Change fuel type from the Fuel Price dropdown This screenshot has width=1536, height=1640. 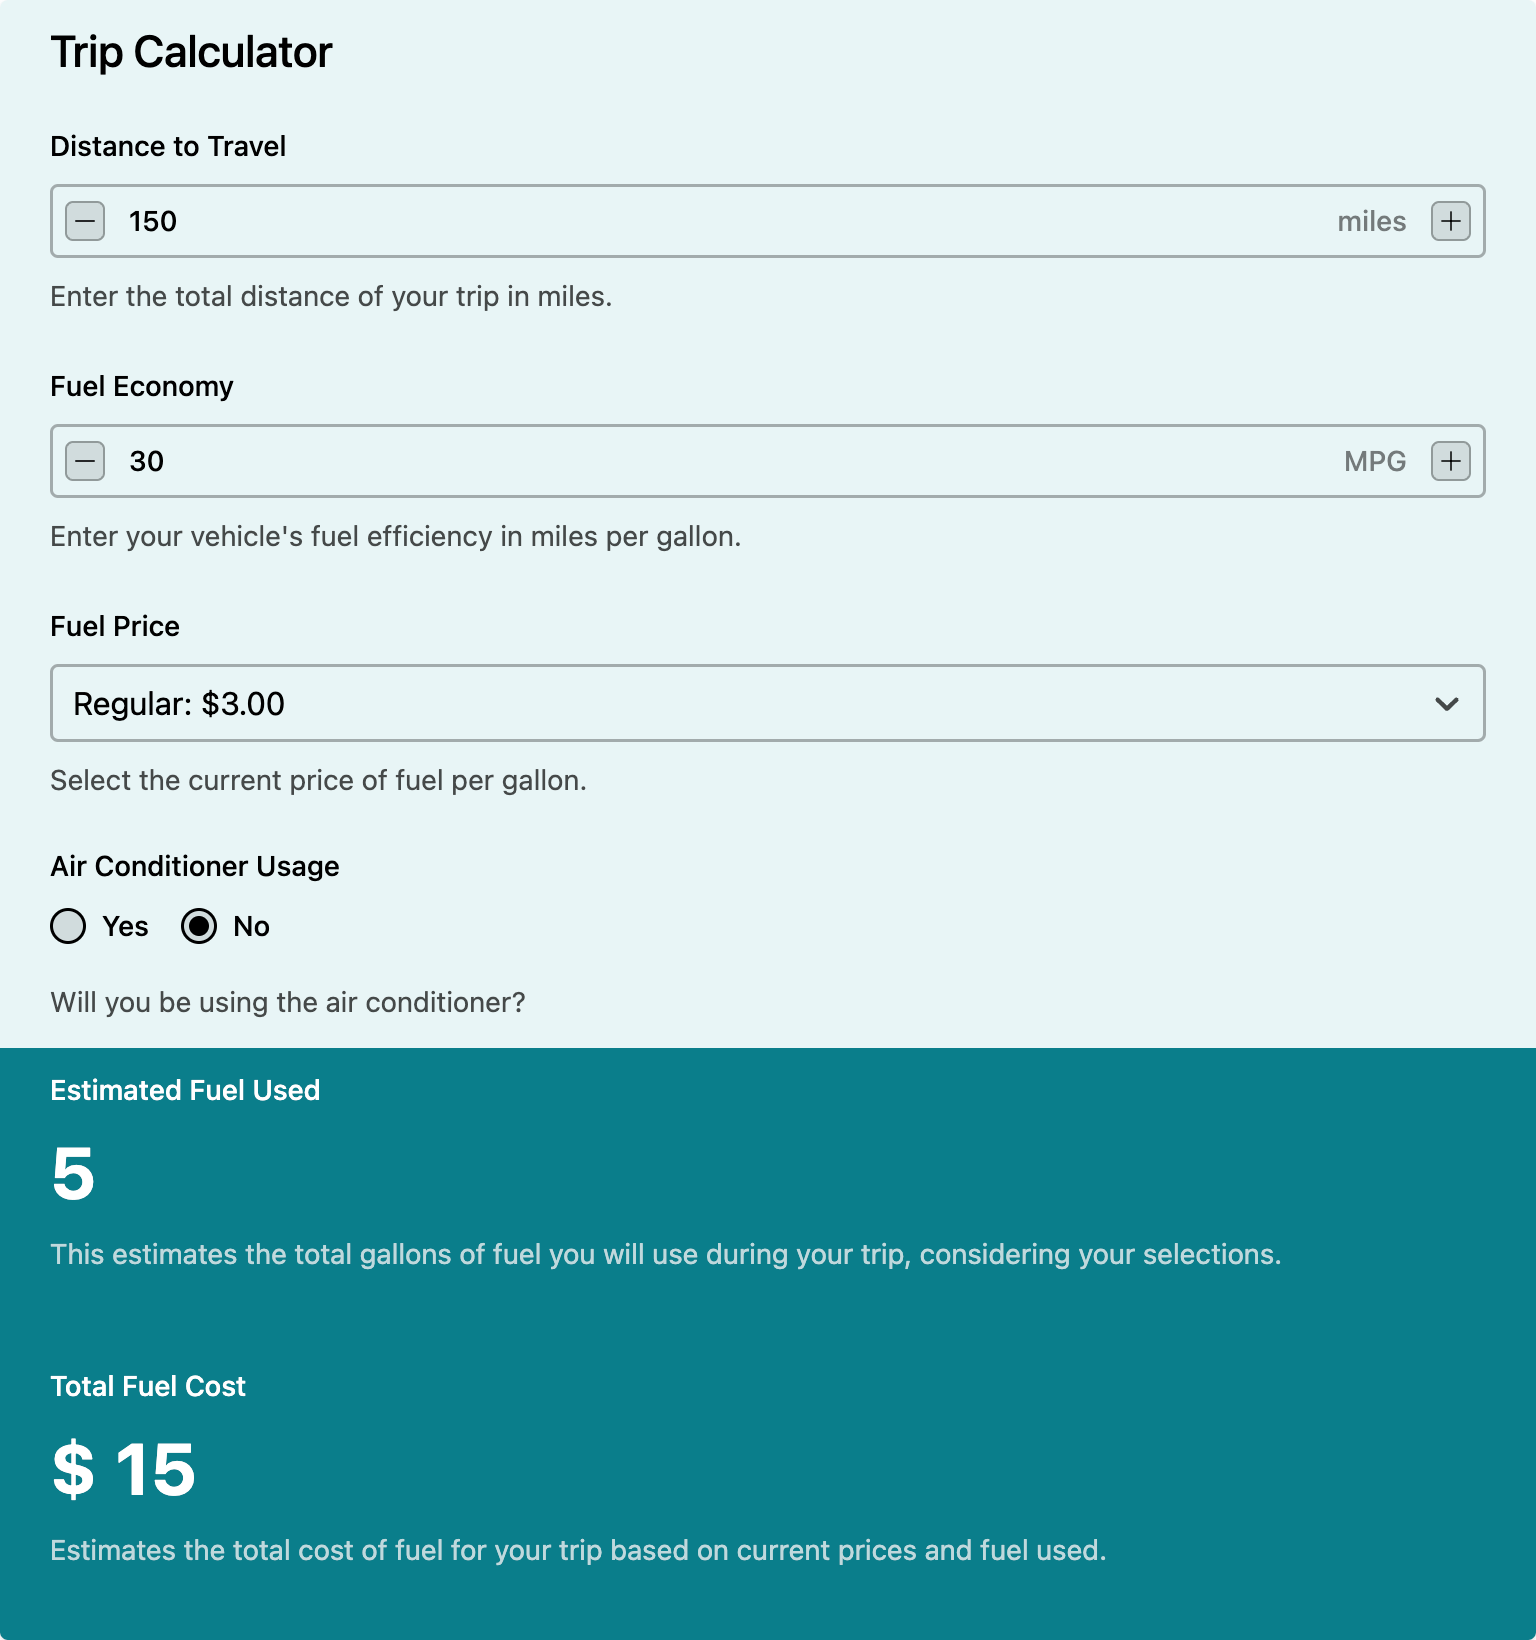point(768,704)
